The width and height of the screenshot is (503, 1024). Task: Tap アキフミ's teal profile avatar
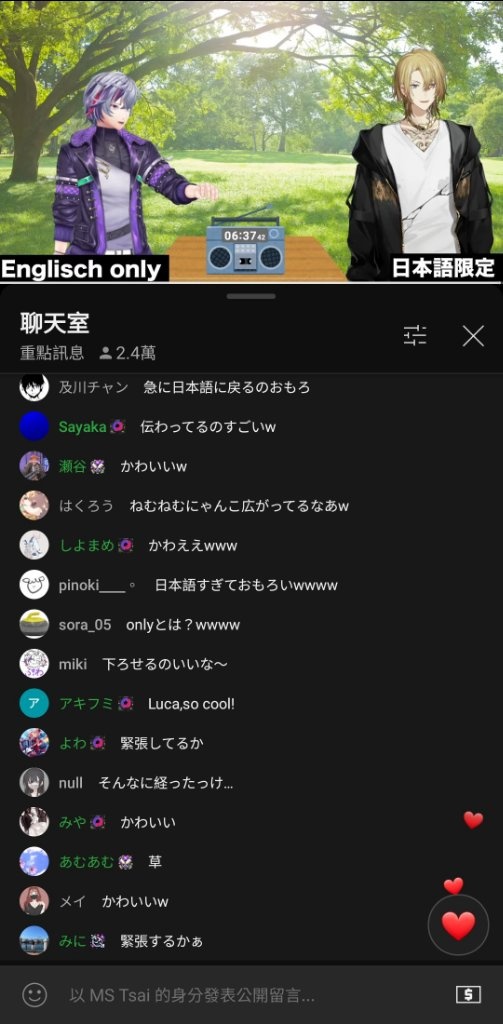pyautogui.click(x=34, y=703)
